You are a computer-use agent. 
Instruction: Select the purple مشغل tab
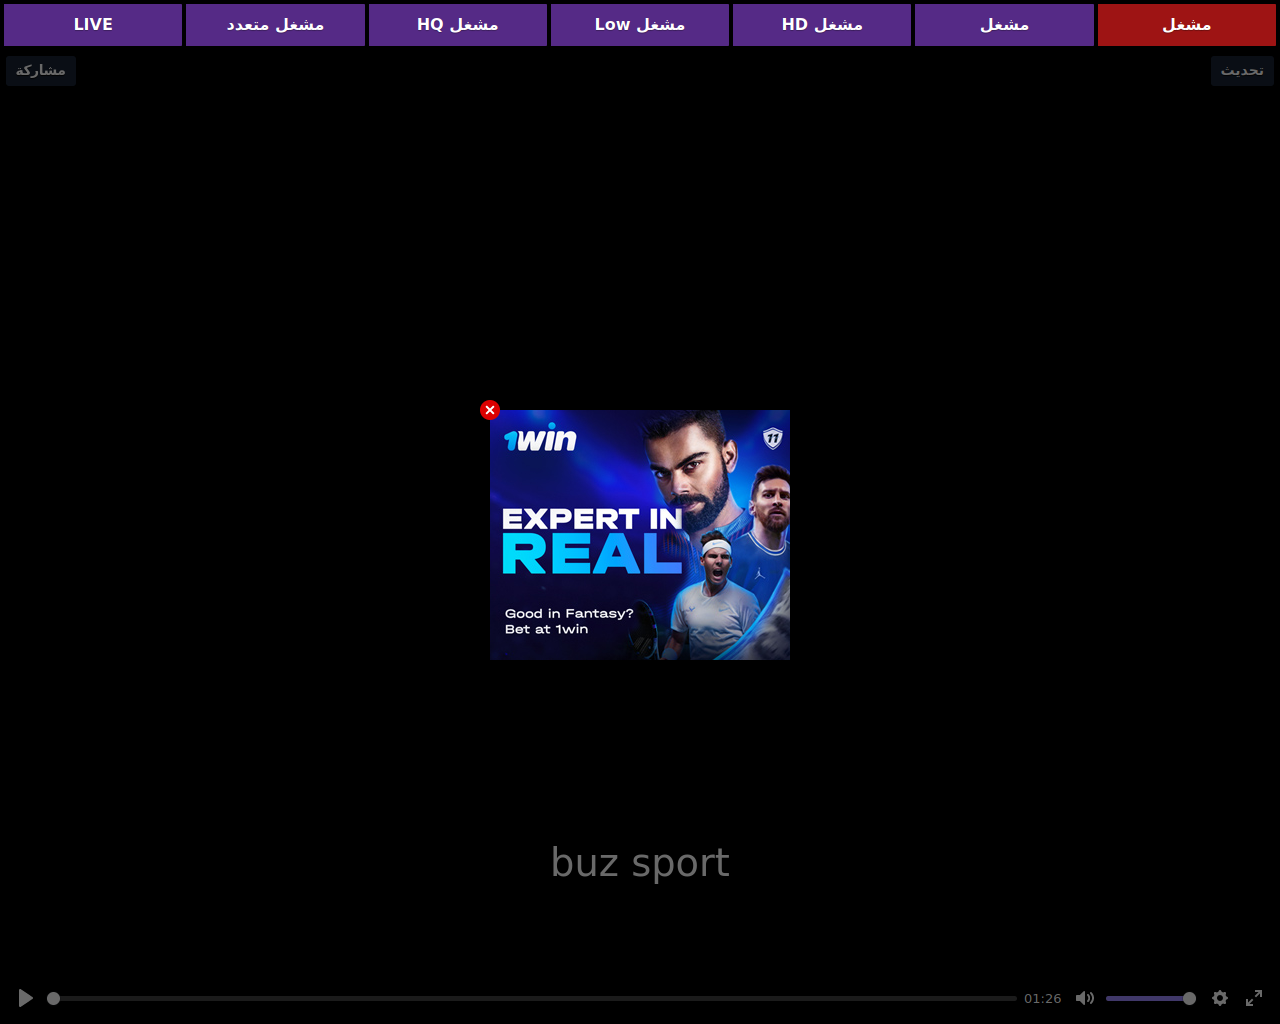tap(1004, 25)
